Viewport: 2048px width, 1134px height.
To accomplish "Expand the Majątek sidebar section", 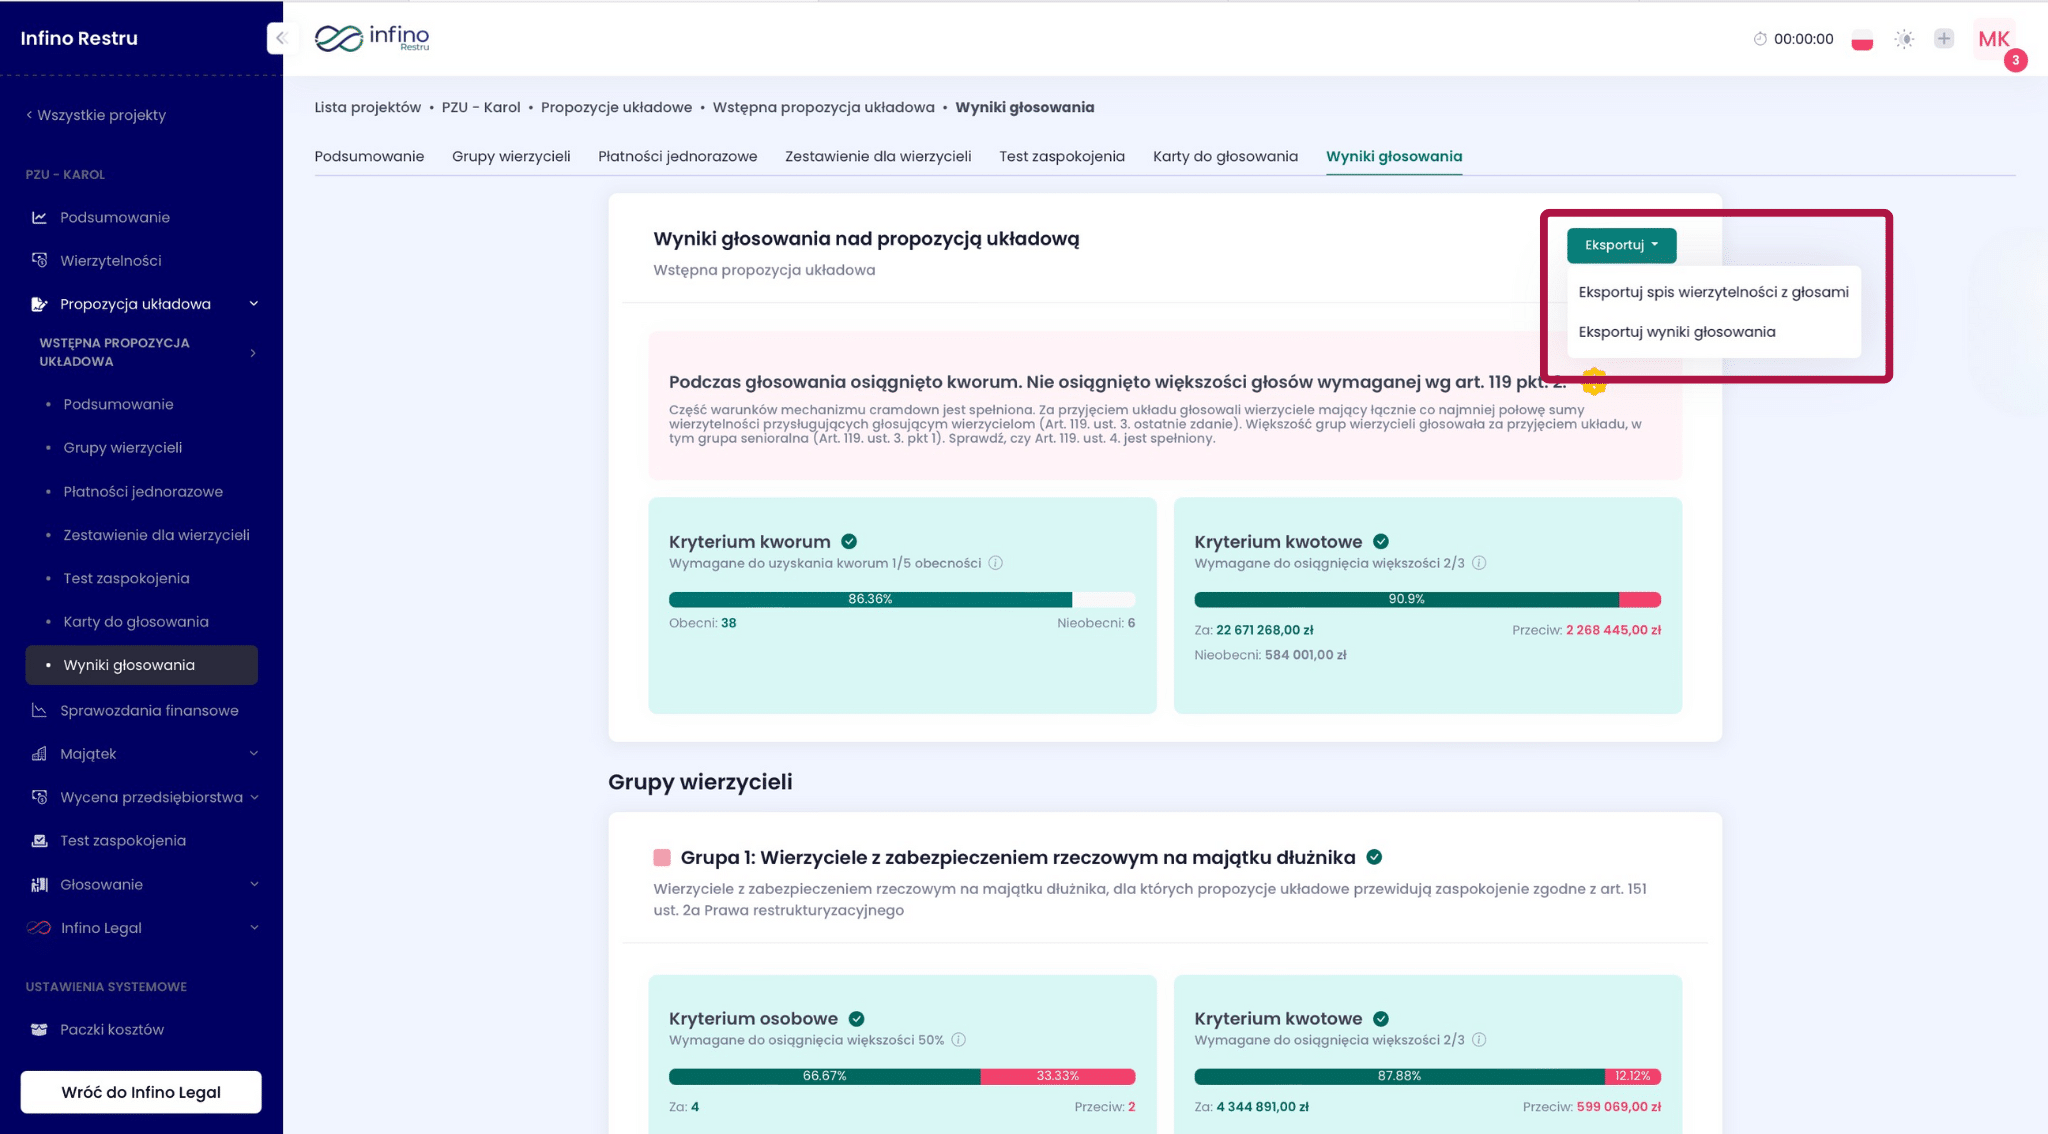I will point(253,753).
